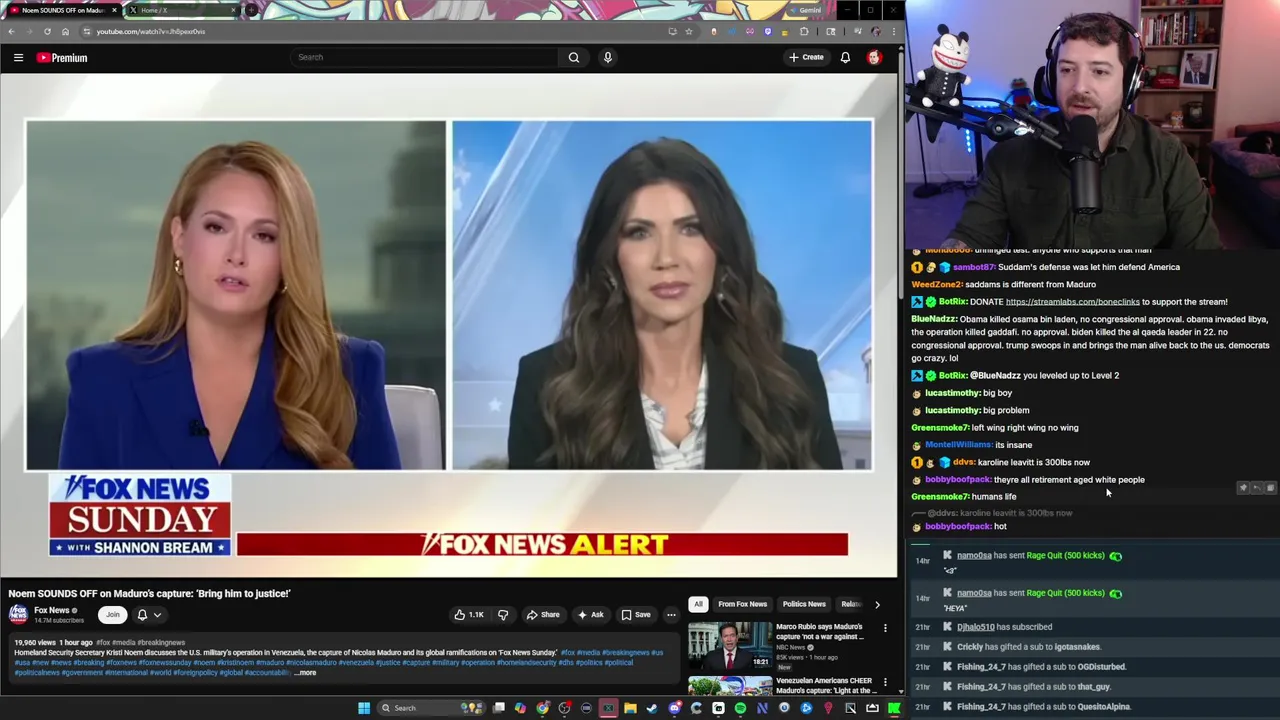Click Djhalo510 has subscribed event

tap(1093, 627)
